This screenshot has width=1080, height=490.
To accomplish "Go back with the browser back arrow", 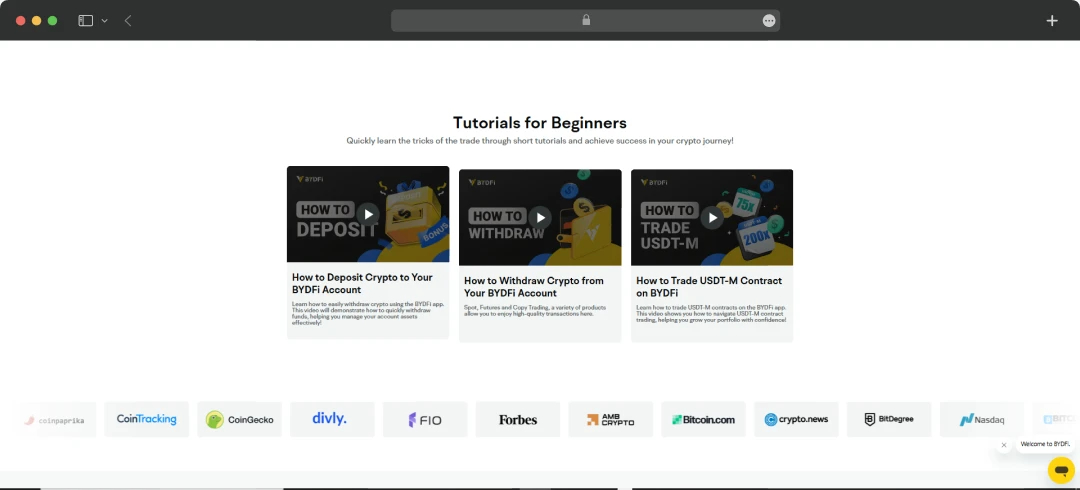I will pyautogui.click(x=128, y=21).
